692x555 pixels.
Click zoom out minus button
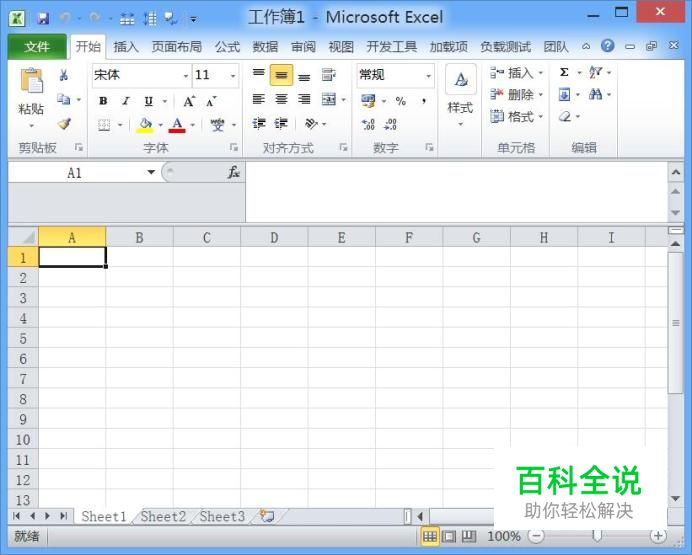coord(536,536)
